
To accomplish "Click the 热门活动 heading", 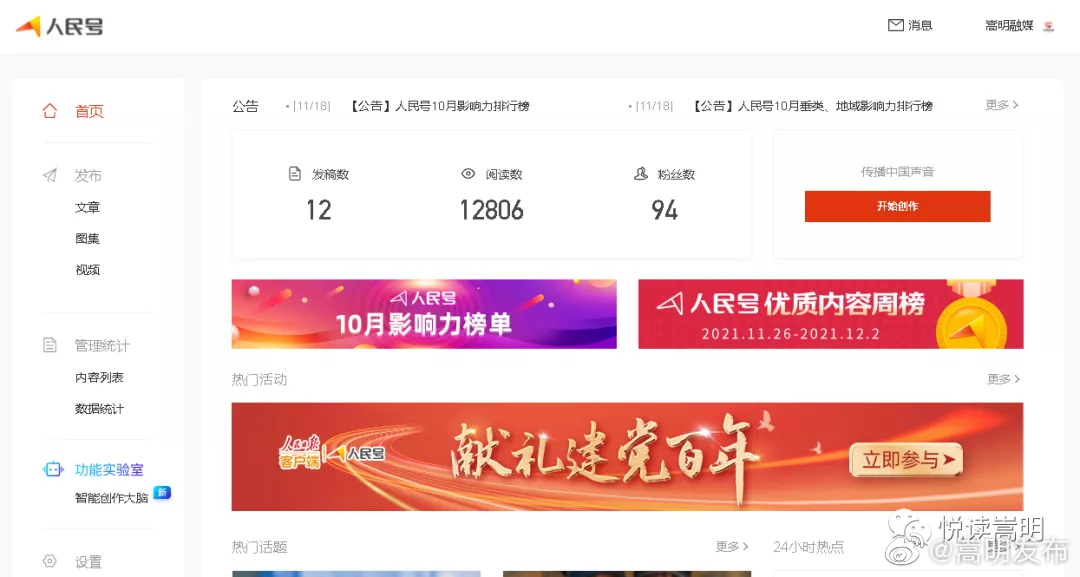I will pyautogui.click(x=259, y=379).
